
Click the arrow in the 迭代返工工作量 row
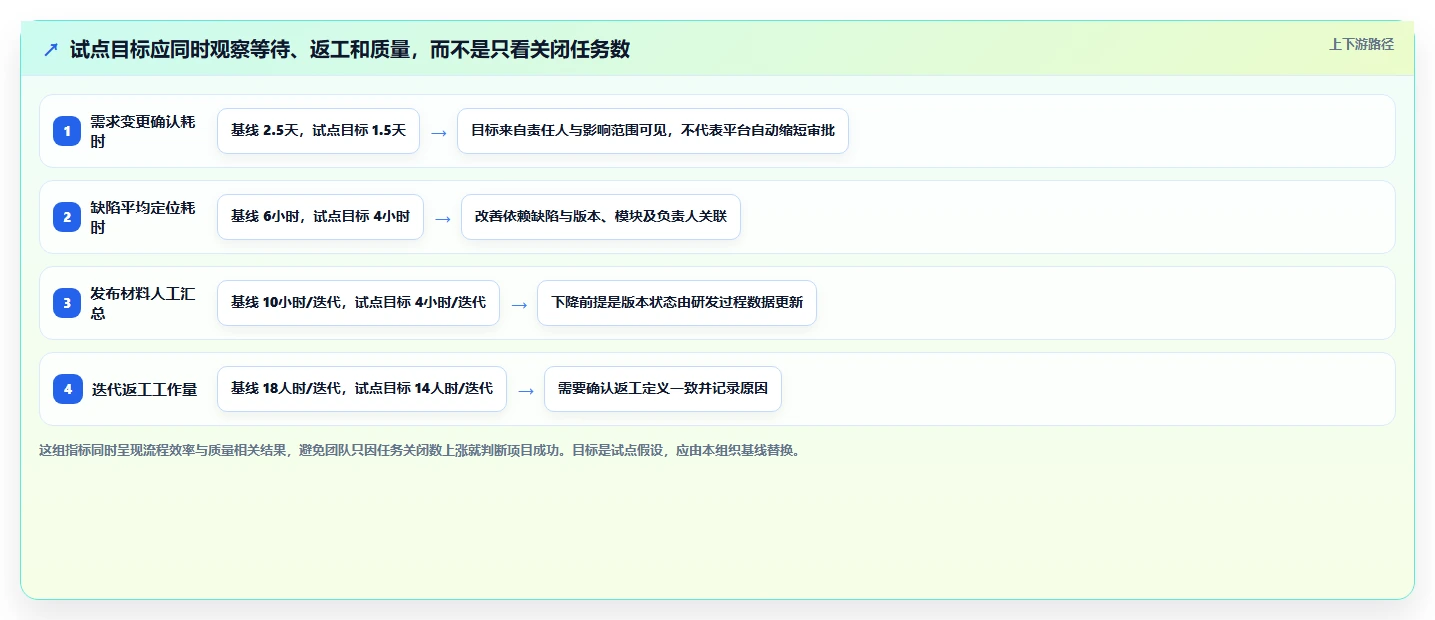[526, 390]
